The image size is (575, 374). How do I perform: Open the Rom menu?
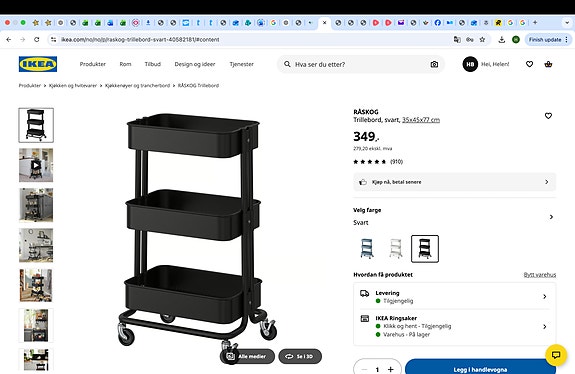125,64
